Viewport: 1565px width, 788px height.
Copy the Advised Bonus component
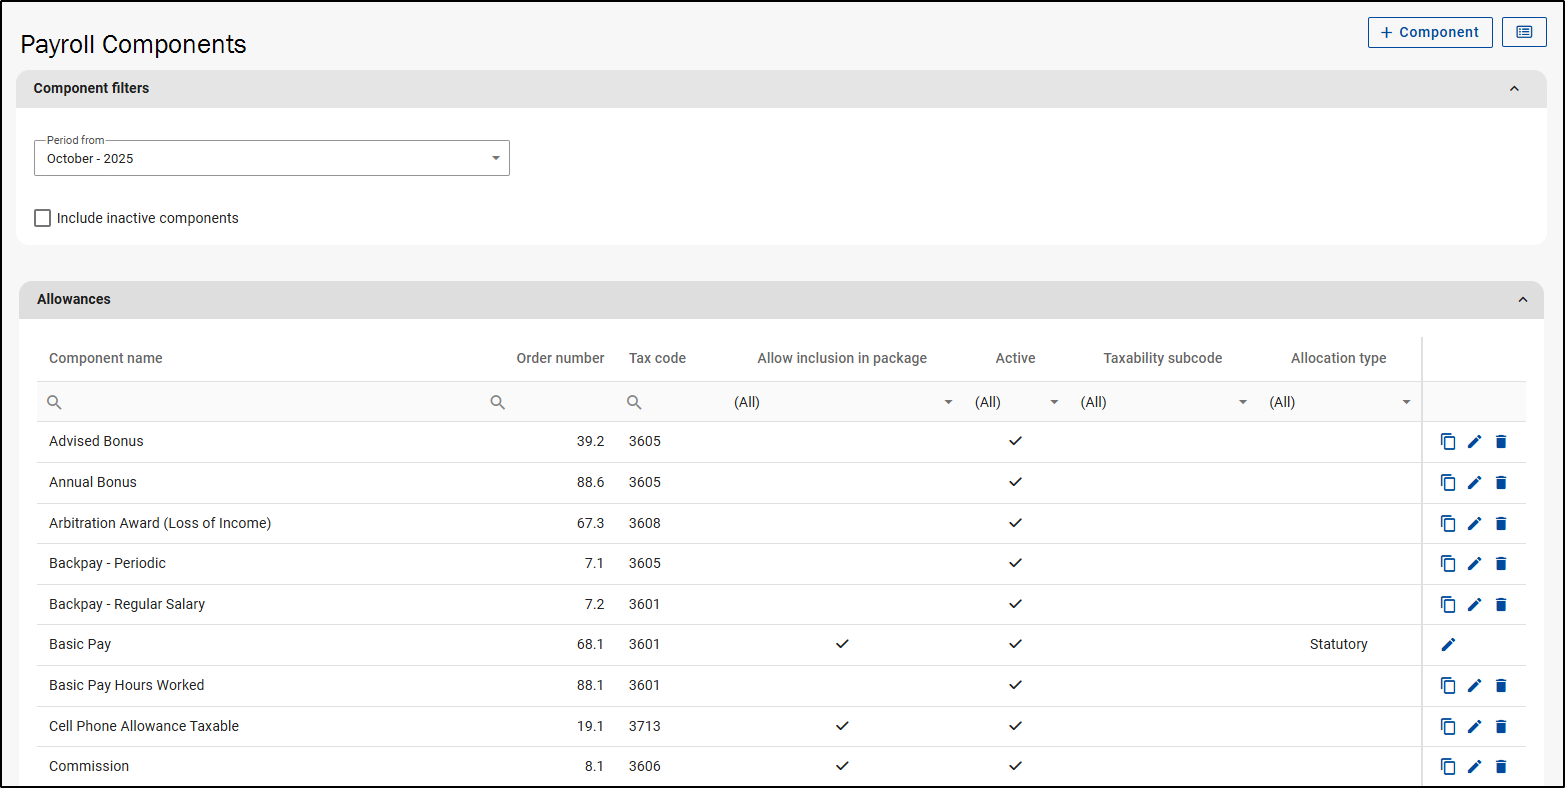coord(1447,442)
